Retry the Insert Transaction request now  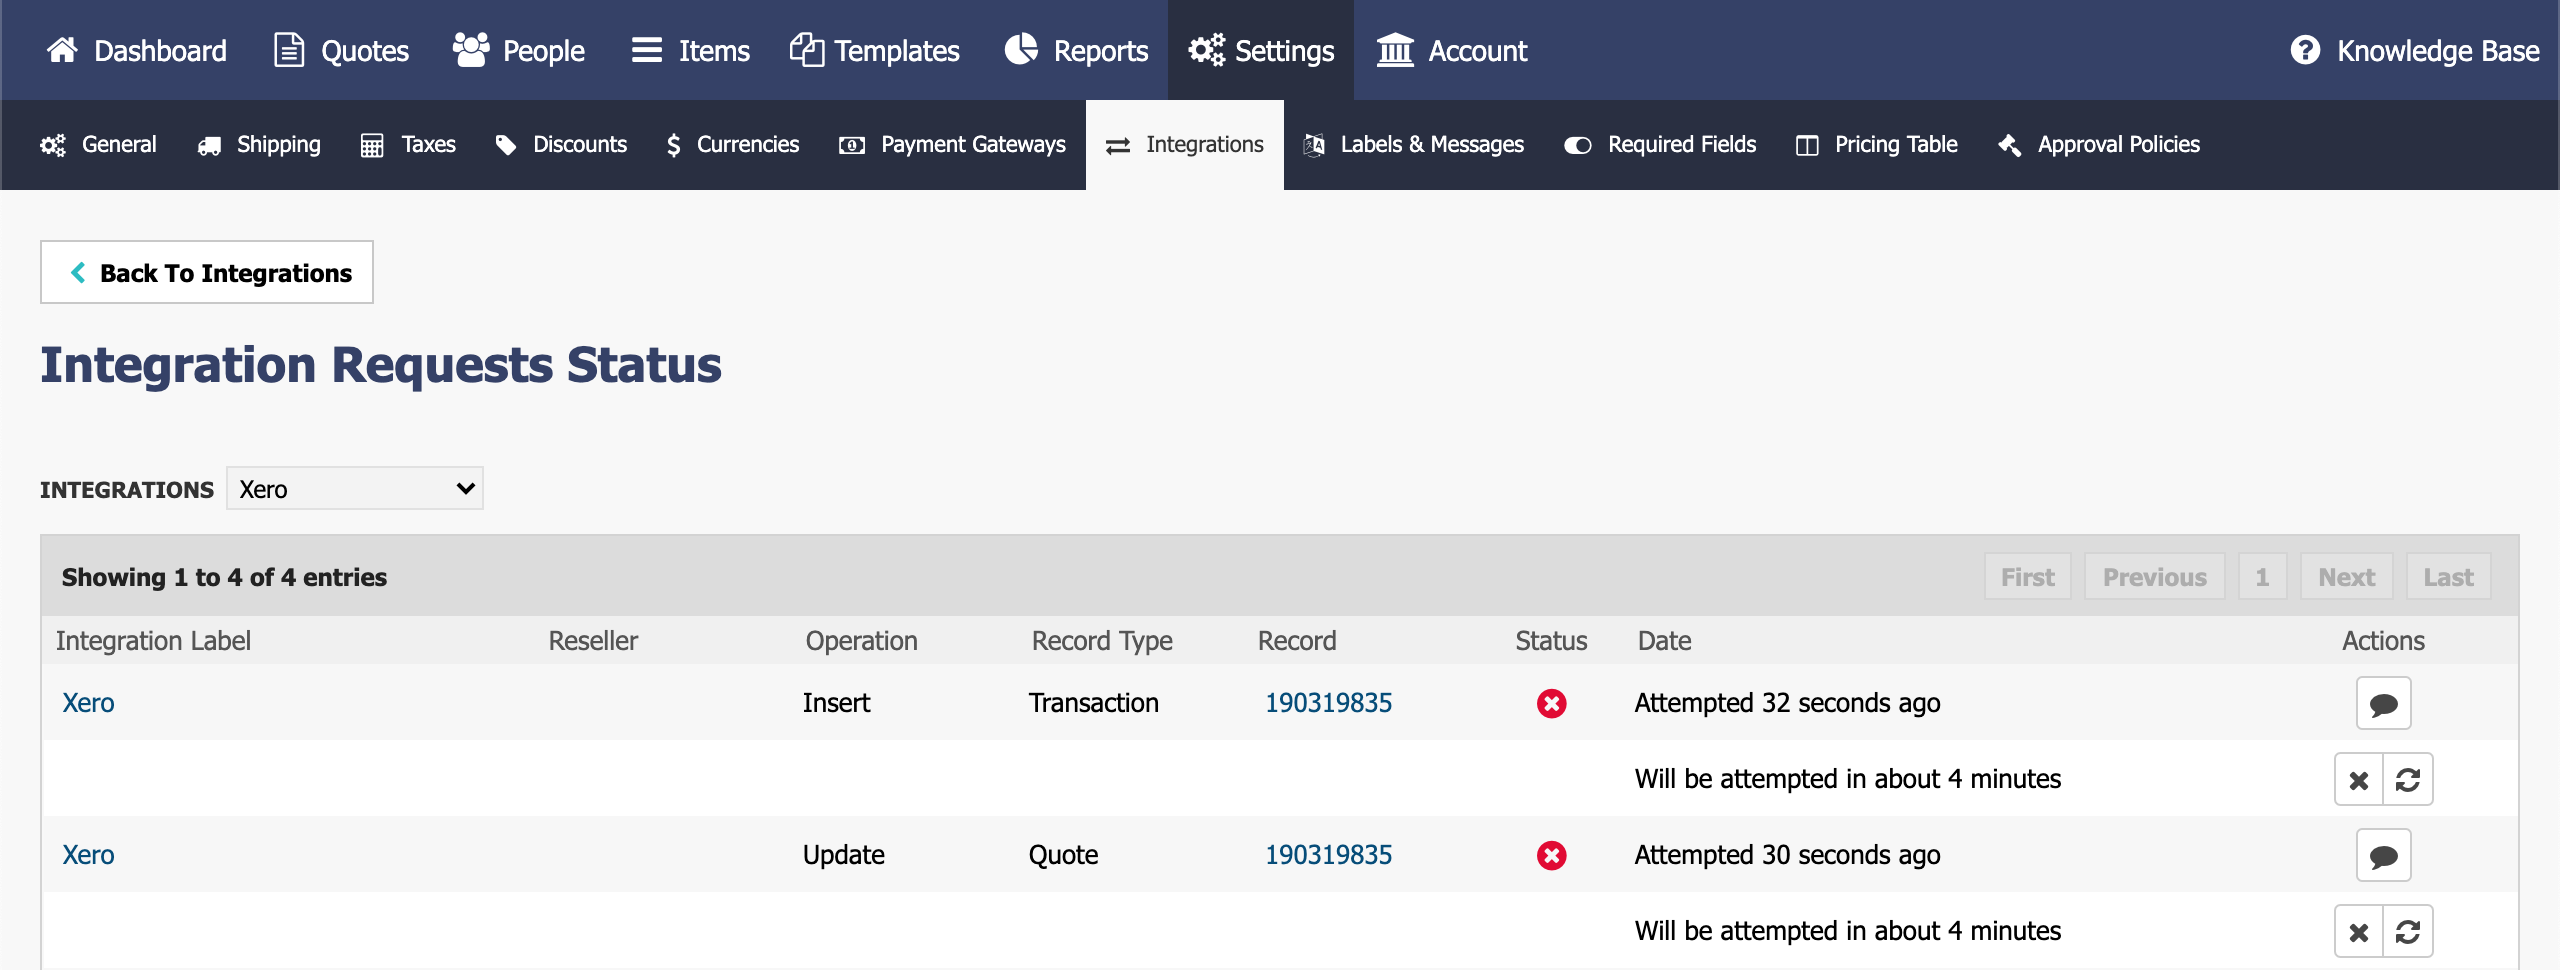pos(2408,779)
